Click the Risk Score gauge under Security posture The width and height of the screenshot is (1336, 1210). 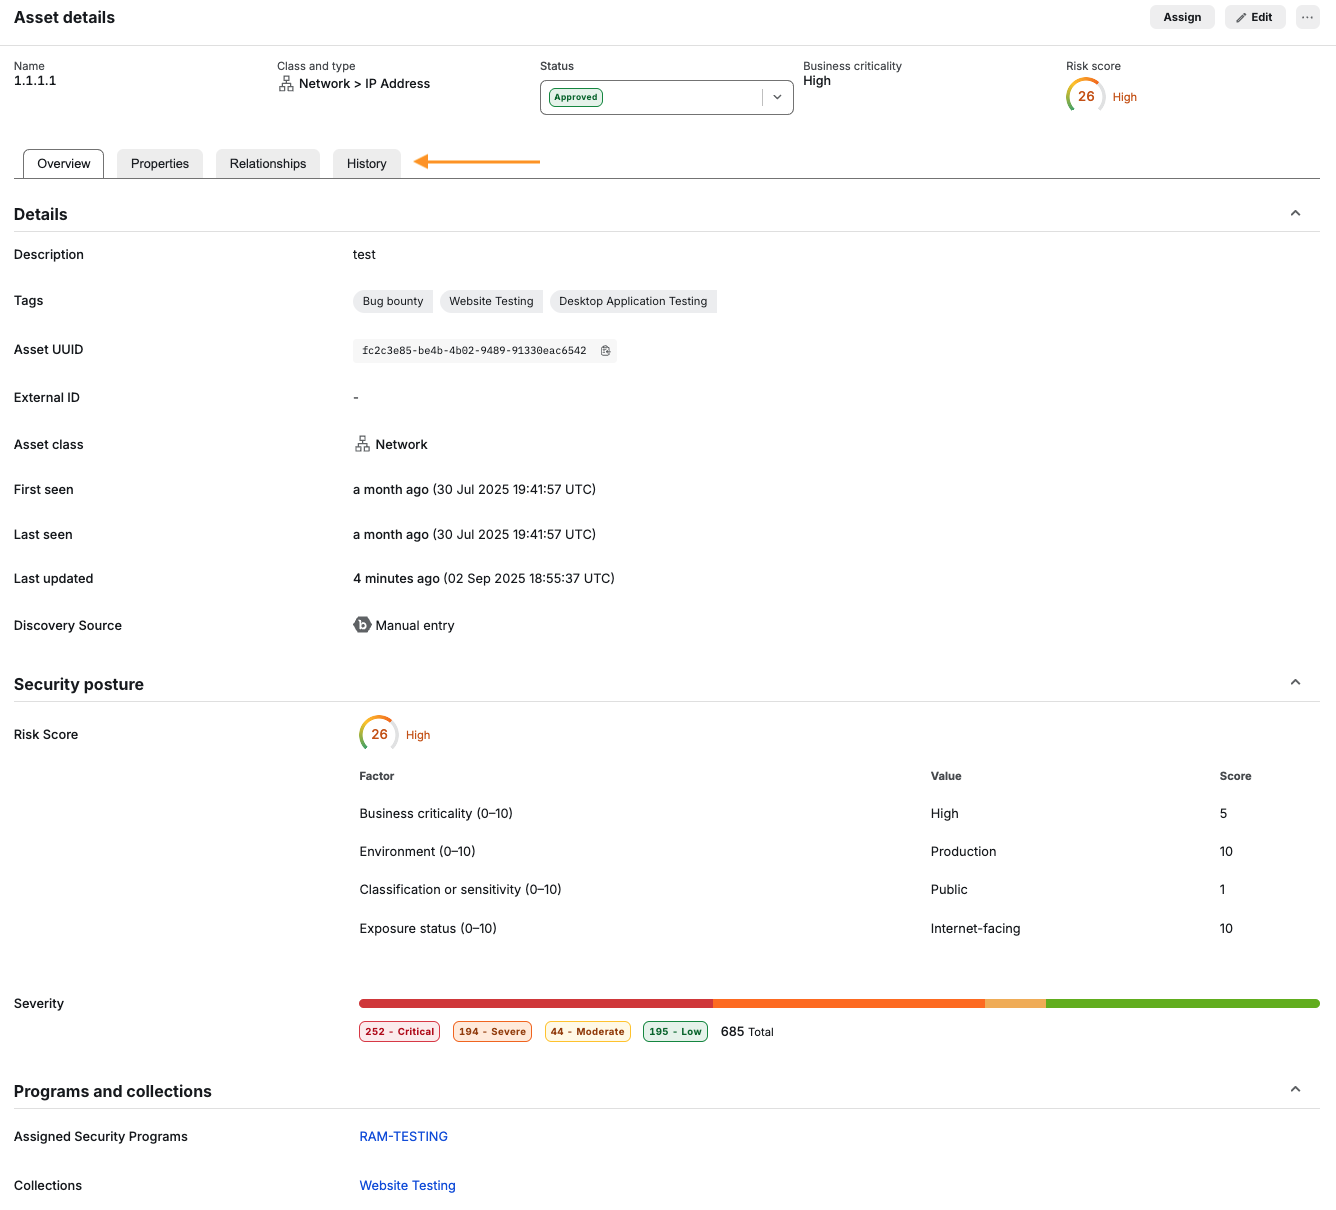coord(379,735)
